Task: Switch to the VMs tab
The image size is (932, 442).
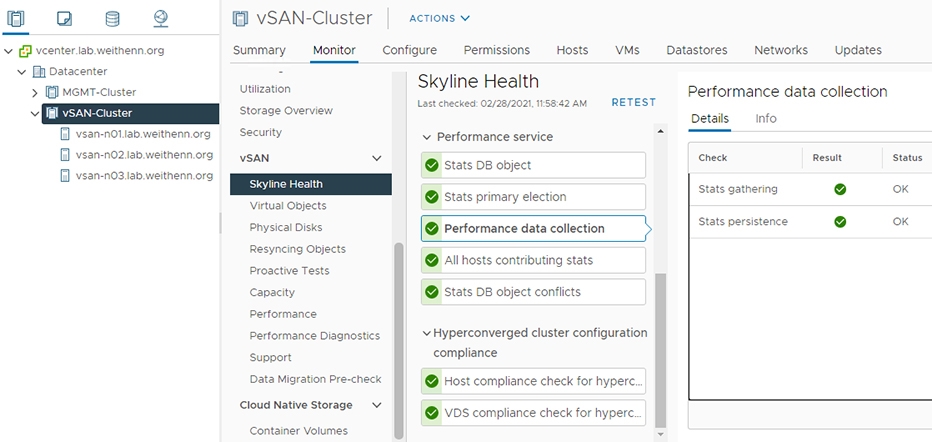Action: [628, 50]
